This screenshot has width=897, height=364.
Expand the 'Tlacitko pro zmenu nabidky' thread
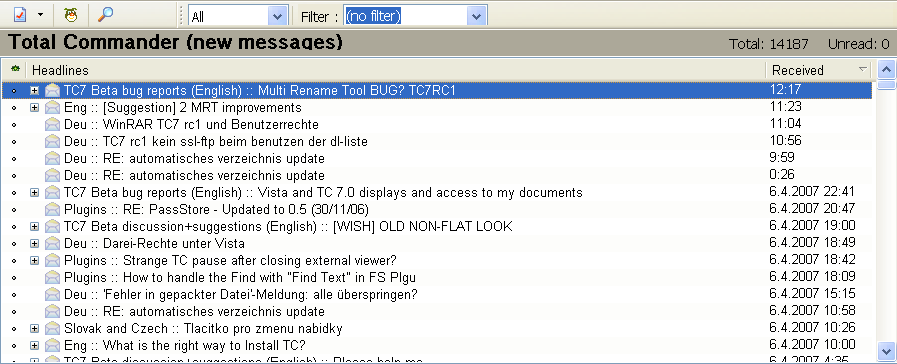(x=34, y=329)
